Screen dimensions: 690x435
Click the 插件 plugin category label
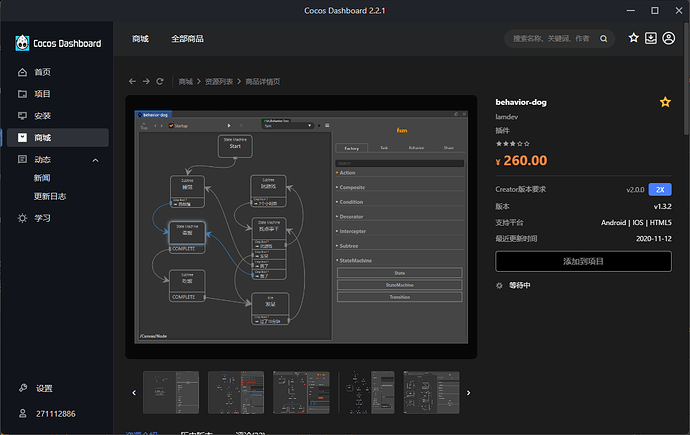click(502, 131)
